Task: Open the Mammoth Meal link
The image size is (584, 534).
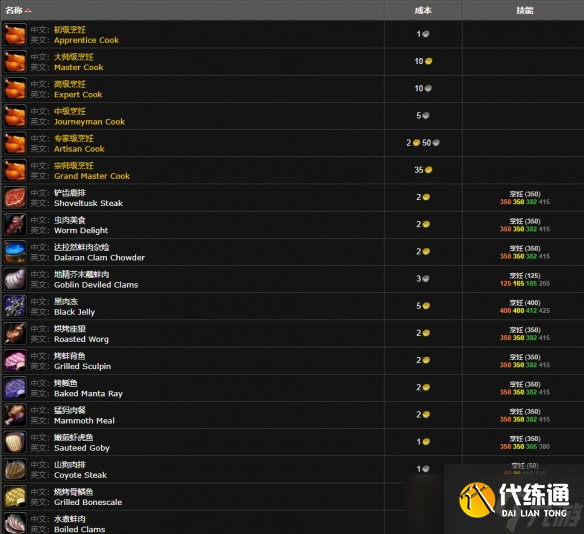Action: [x=84, y=421]
